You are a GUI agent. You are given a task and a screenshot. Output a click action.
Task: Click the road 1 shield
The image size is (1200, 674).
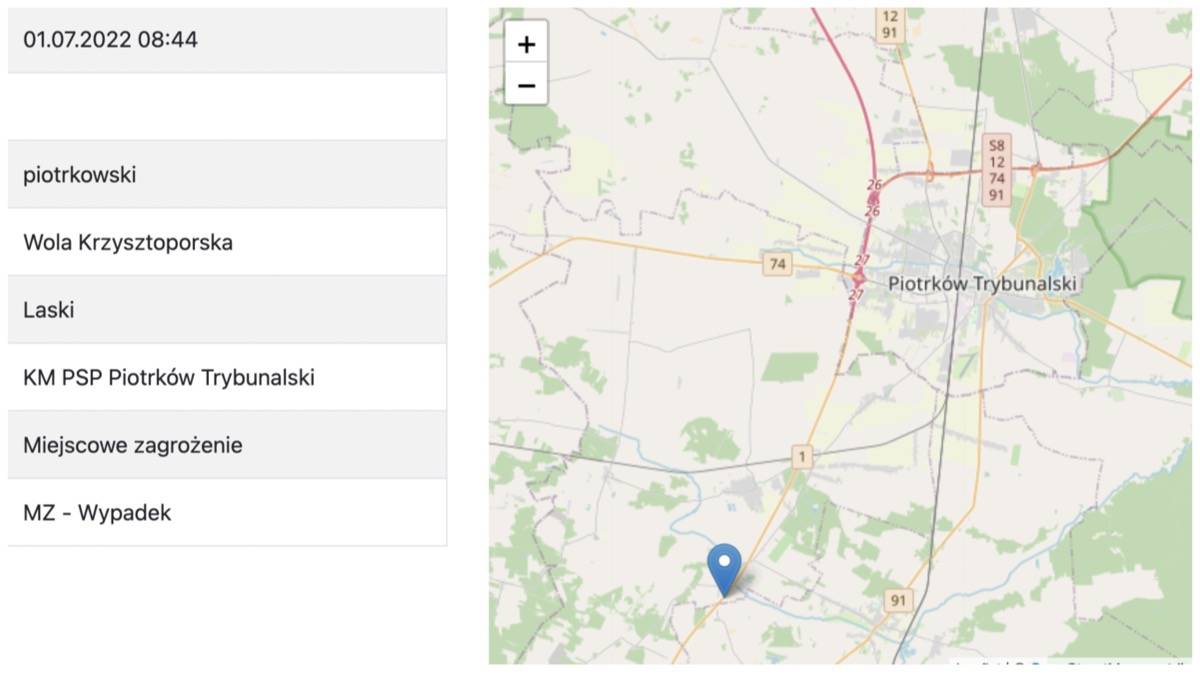tap(801, 457)
